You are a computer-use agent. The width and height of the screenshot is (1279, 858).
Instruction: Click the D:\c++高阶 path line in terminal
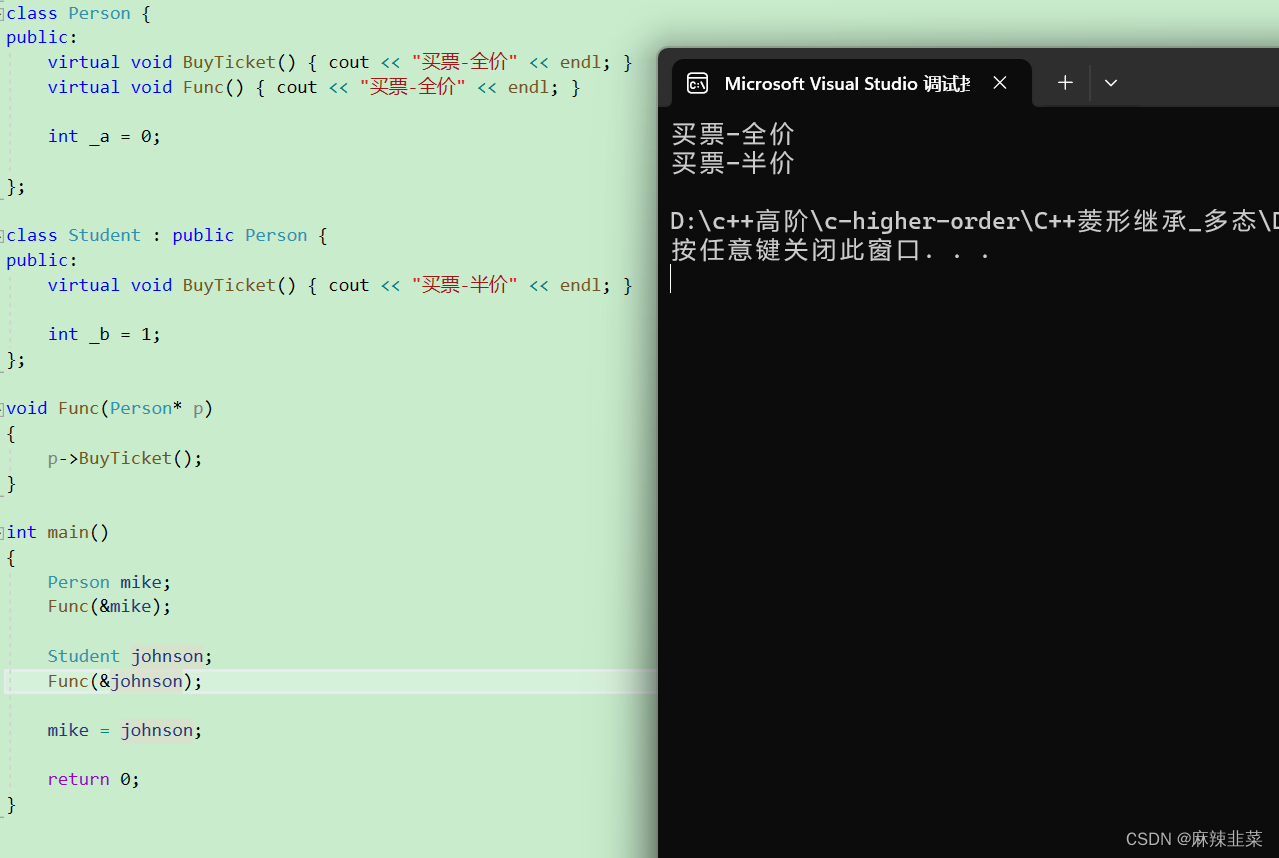point(900,220)
